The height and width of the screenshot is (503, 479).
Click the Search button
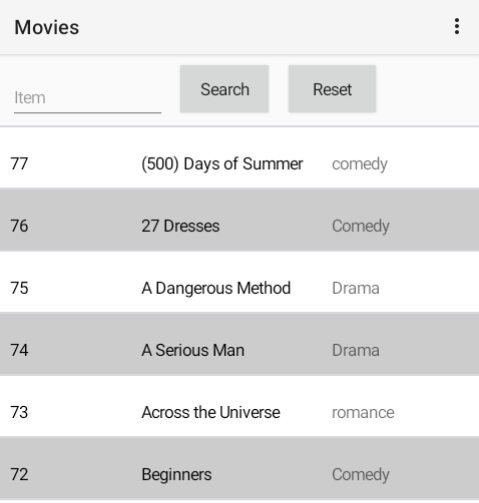(x=224, y=89)
